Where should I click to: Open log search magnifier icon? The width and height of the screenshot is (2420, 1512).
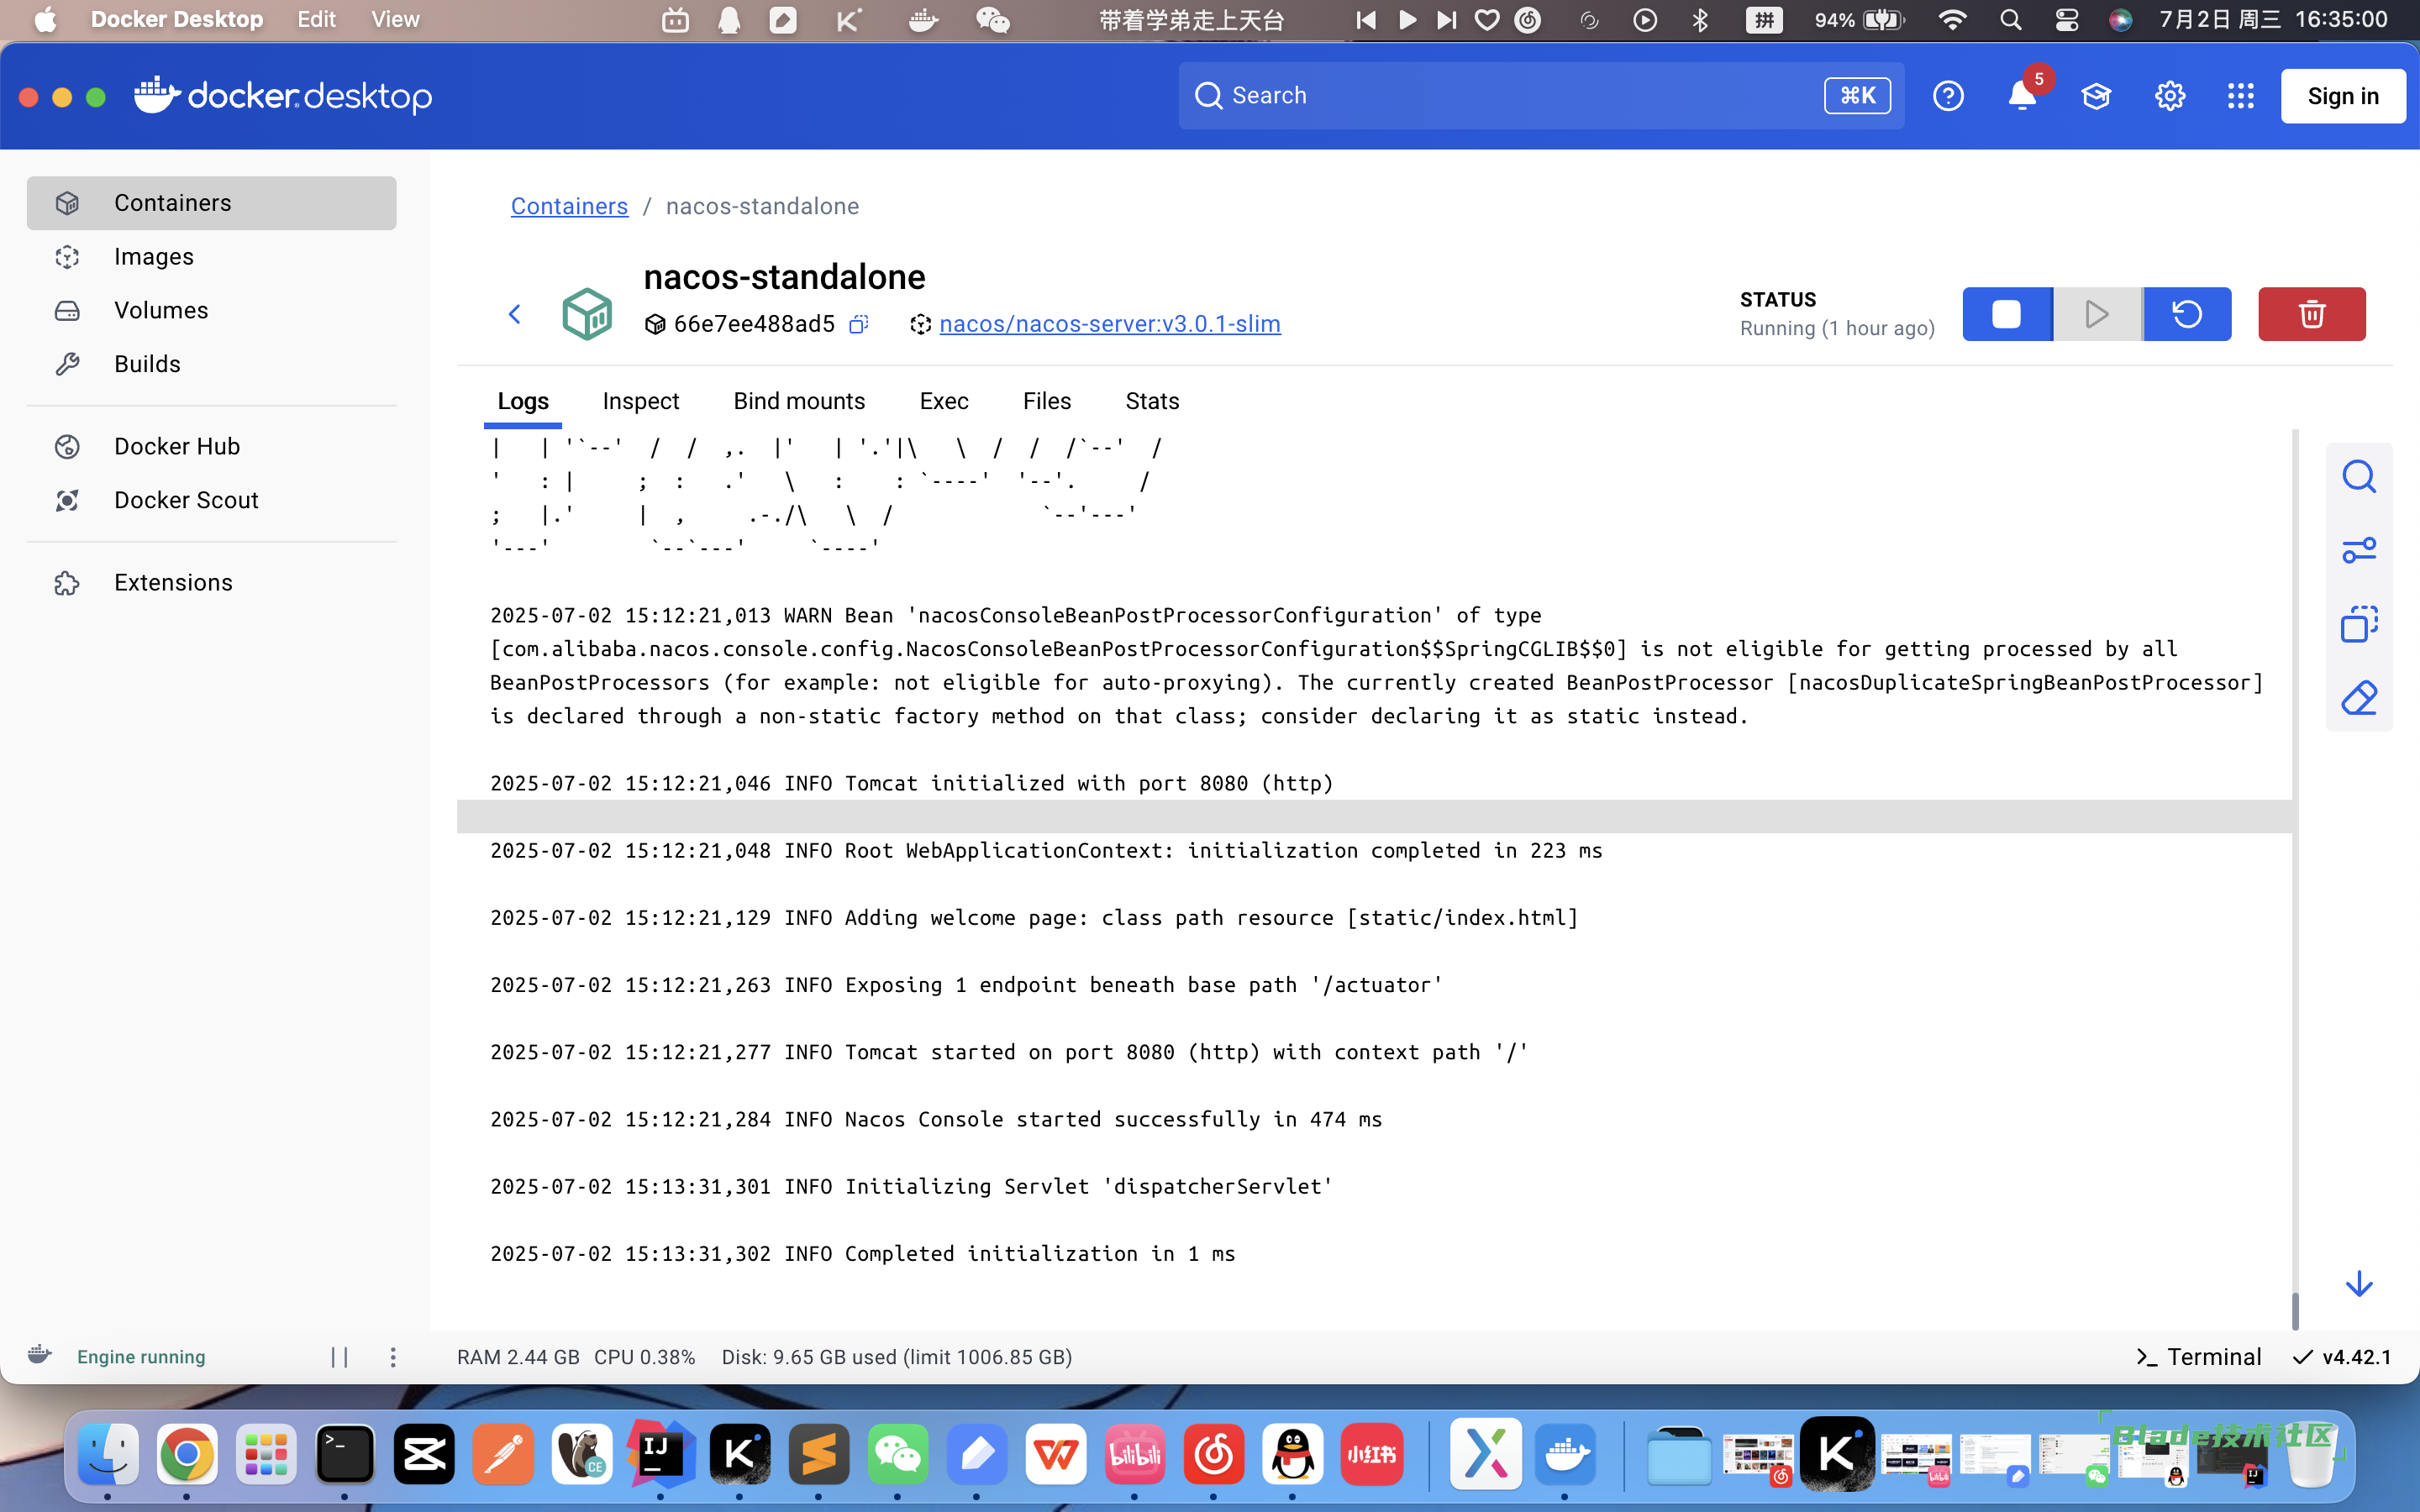2359,477
